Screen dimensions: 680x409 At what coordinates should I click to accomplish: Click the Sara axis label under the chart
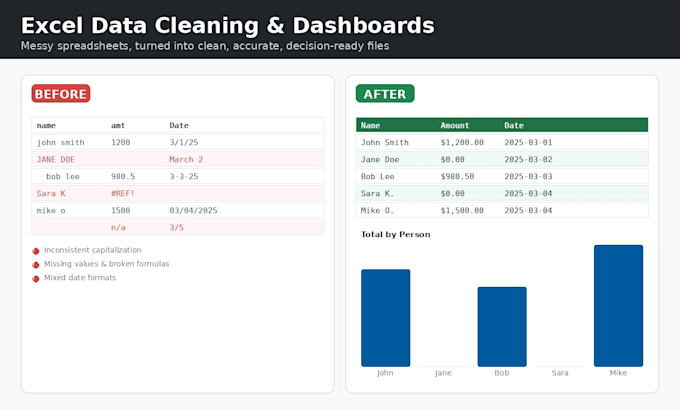(x=560, y=373)
